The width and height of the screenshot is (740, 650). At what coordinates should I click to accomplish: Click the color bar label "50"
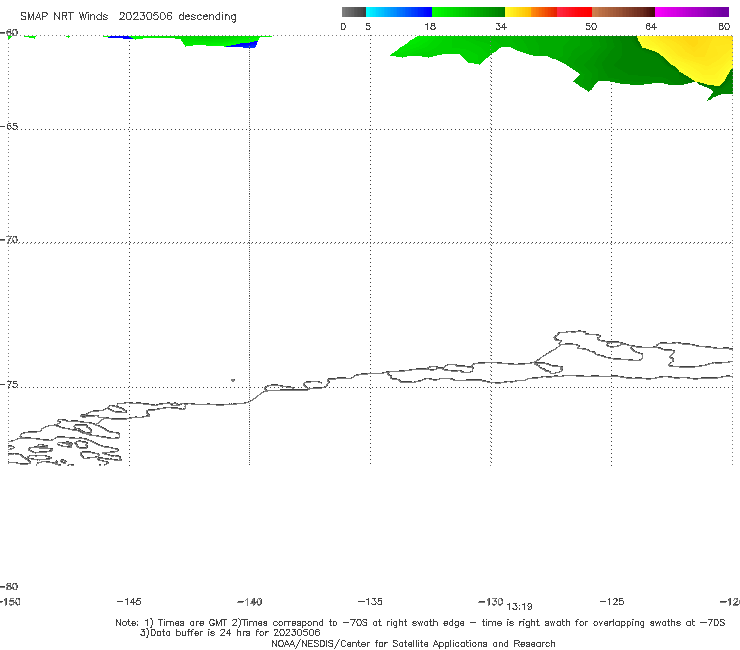[x=591, y=27]
